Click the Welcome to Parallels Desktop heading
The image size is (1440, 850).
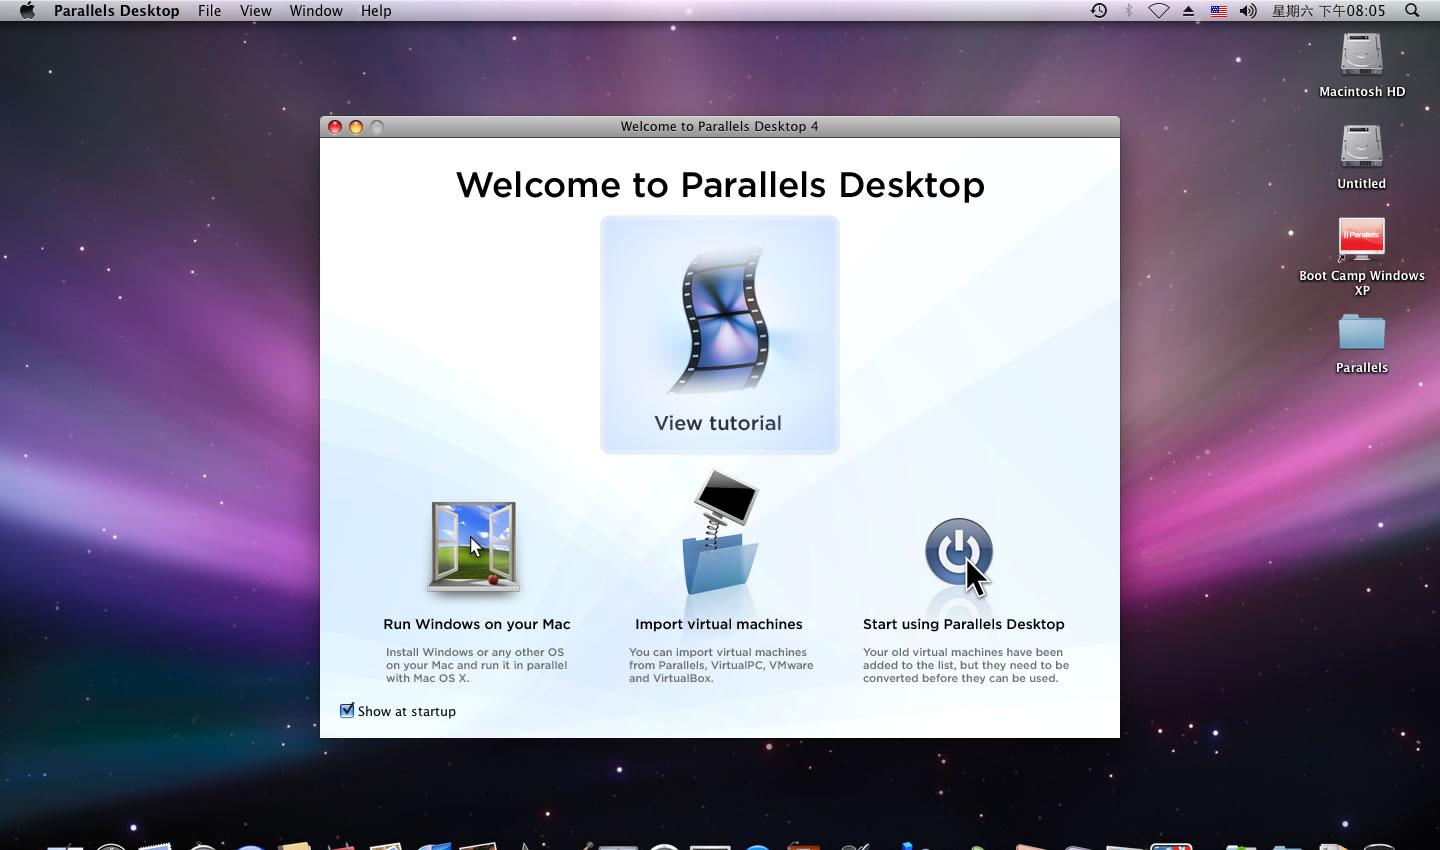(720, 185)
